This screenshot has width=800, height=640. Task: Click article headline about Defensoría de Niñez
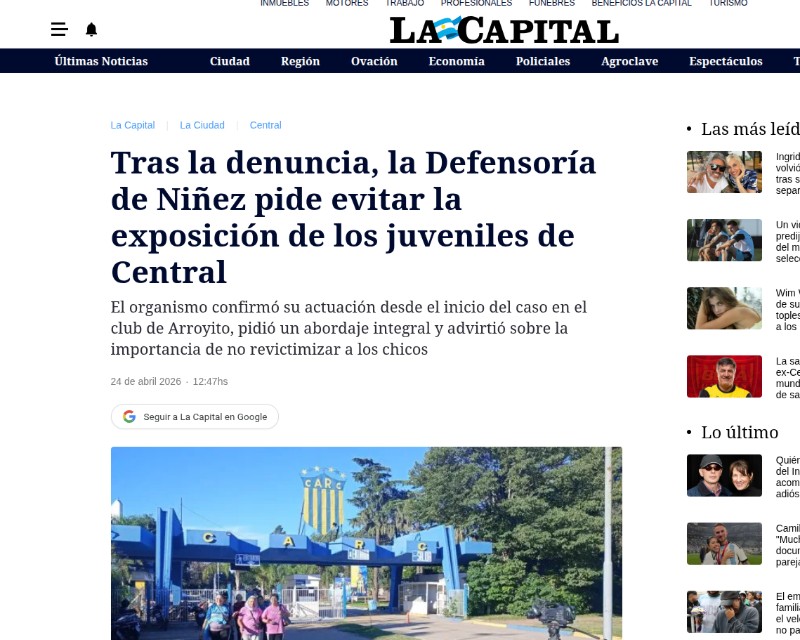[353, 217]
